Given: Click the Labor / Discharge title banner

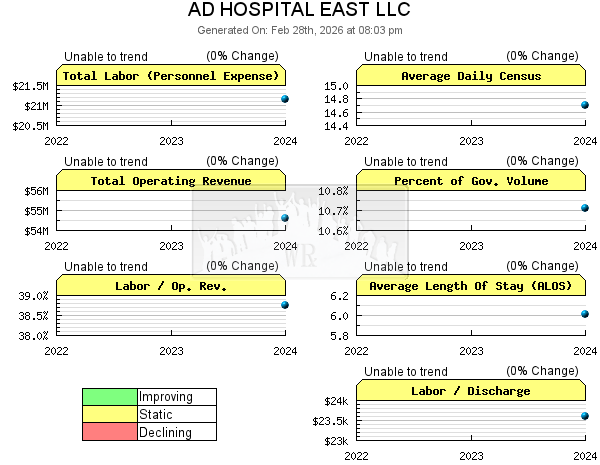Looking at the screenshot, I should tap(471, 391).
